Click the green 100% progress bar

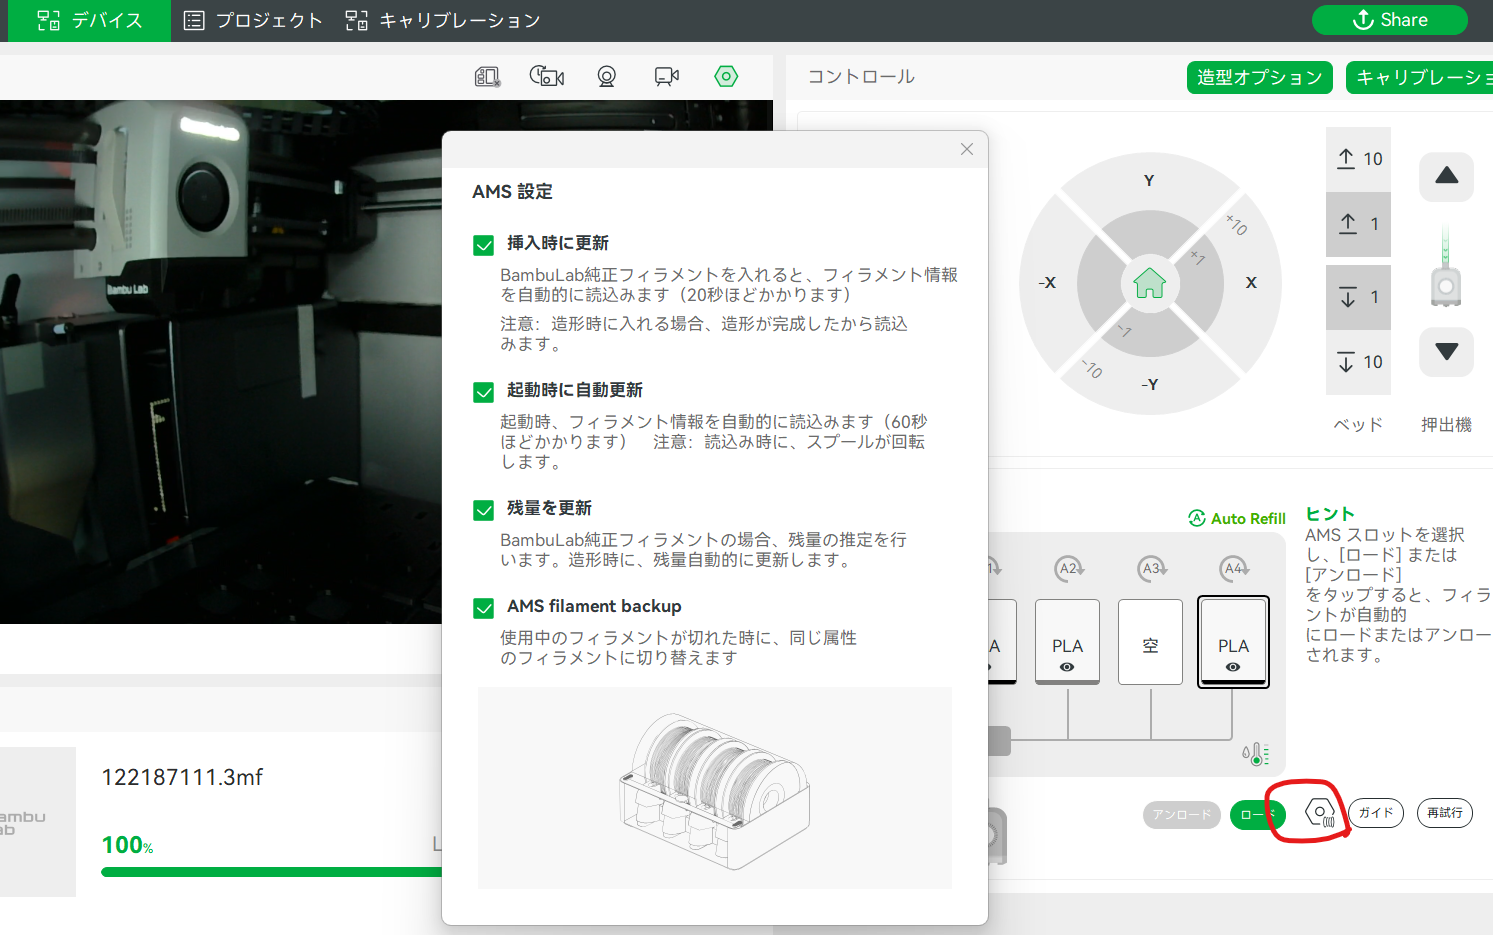point(270,871)
